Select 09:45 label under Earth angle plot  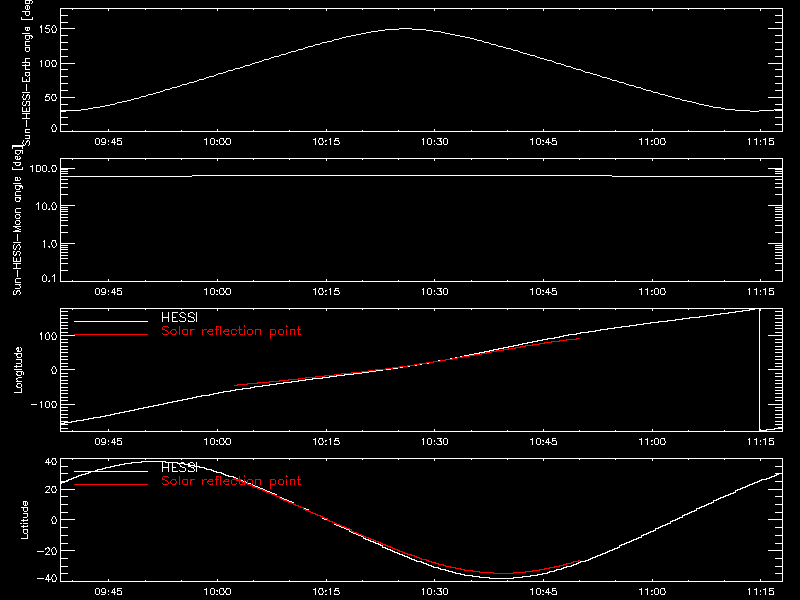[108, 142]
